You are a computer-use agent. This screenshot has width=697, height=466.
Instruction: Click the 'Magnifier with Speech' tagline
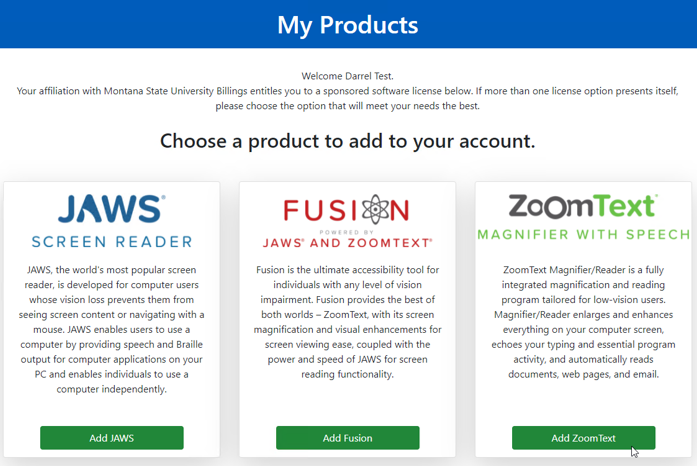coord(583,234)
